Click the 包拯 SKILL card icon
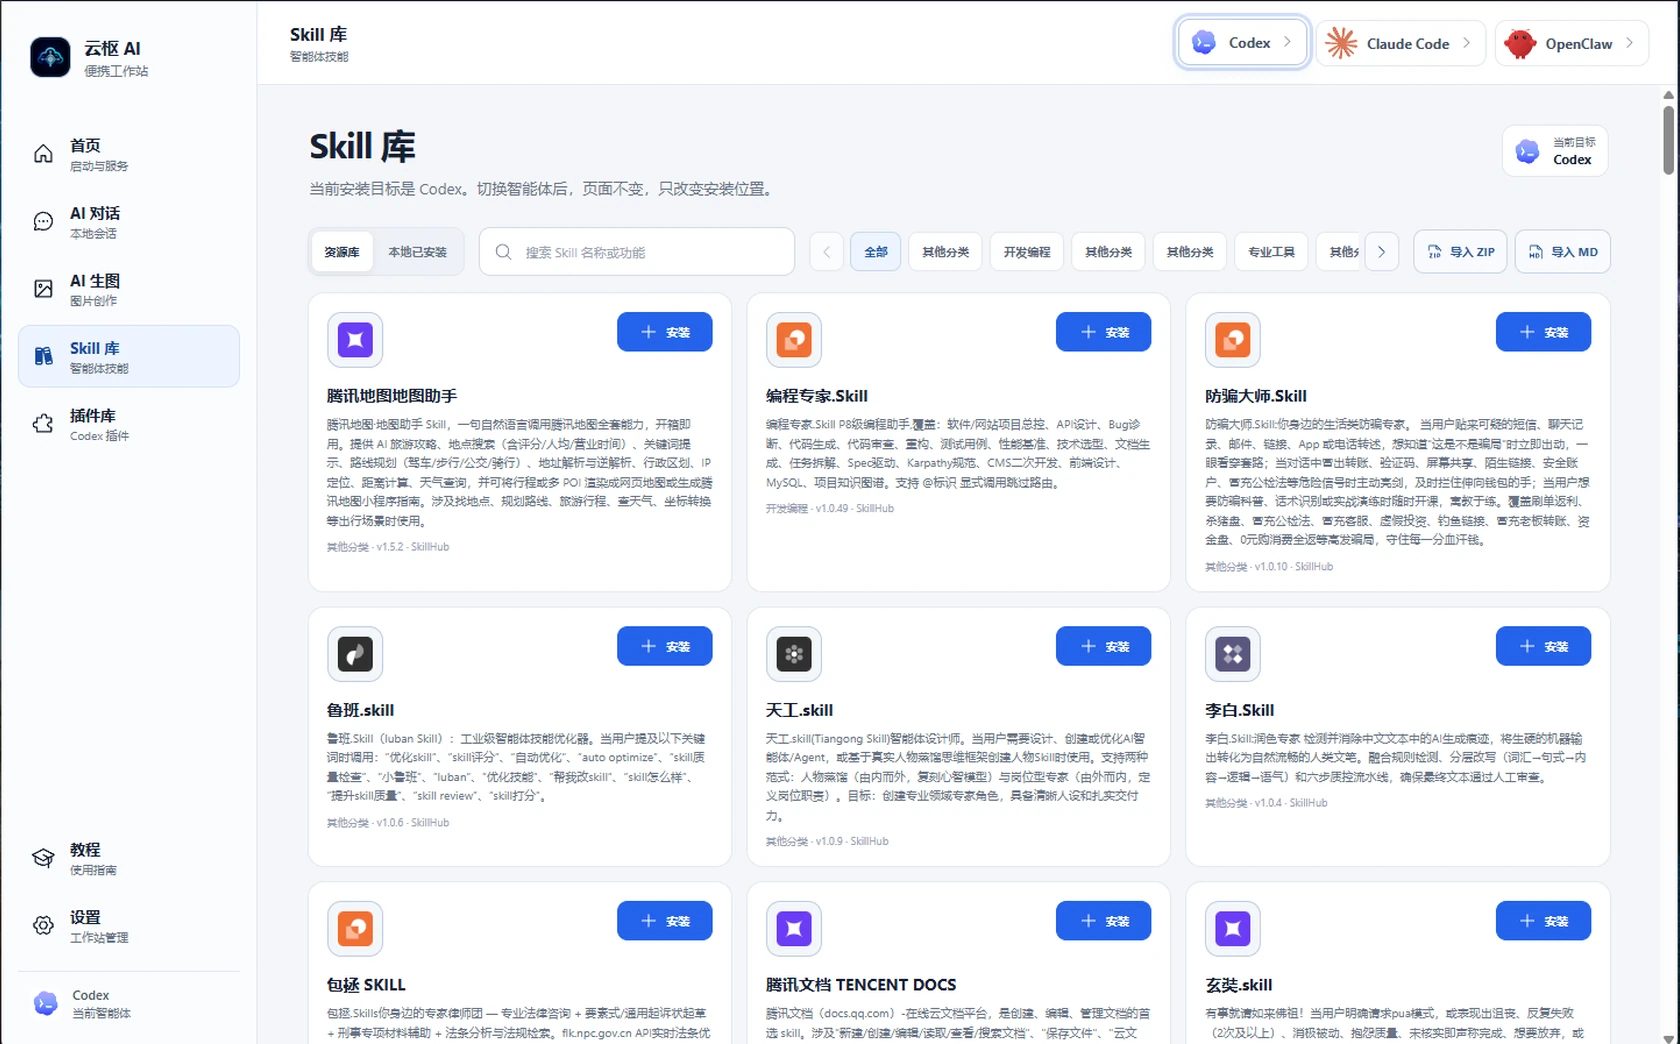Viewport: 1680px width, 1044px height. [x=355, y=929]
